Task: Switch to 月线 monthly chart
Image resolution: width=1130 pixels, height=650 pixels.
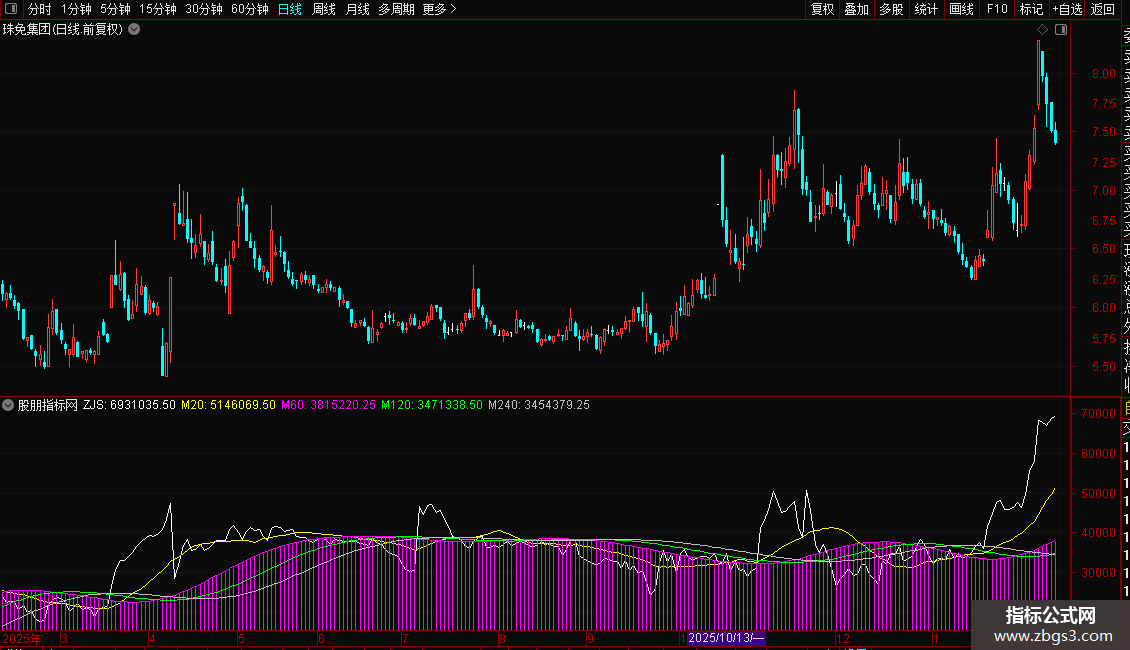Action: (x=357, y=9)
